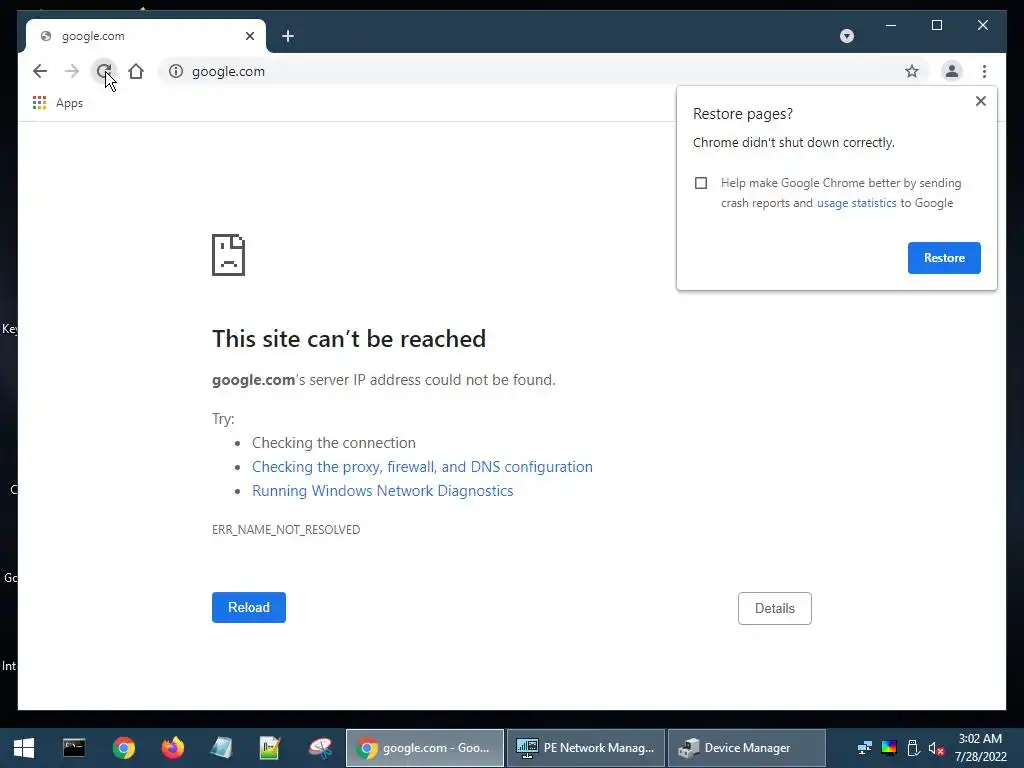Reload page using toolbar refresh icon
The image size is (1024, 768).
click(x=104, y=71)
